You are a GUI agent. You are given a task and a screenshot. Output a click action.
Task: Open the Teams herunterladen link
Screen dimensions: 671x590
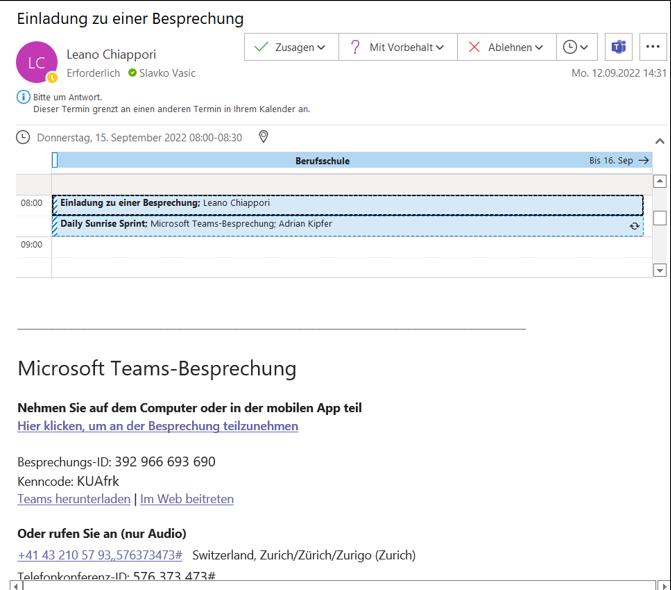(74, 499)
